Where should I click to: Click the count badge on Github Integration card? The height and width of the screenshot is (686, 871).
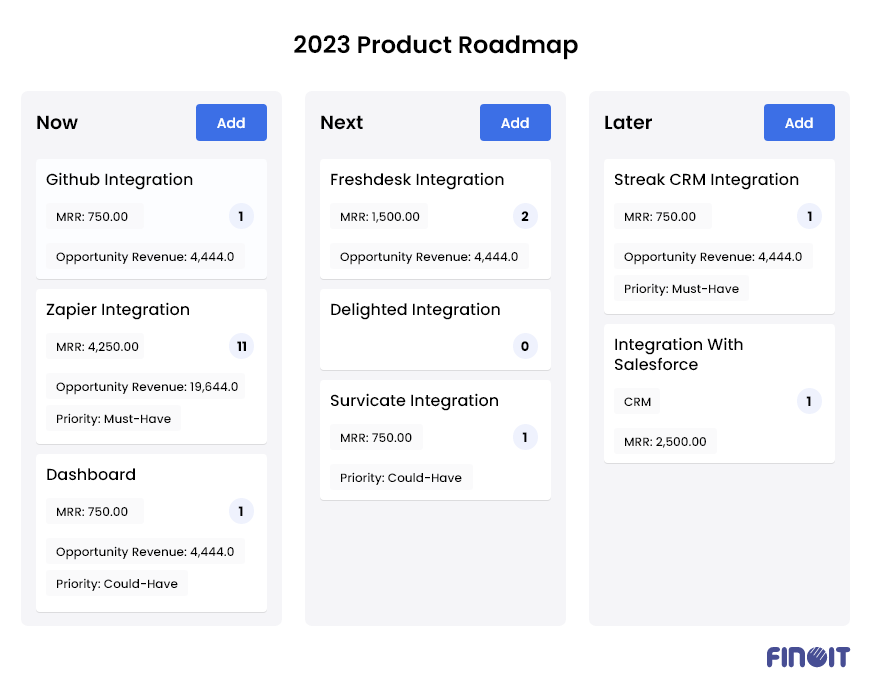[x=240, y=215]
